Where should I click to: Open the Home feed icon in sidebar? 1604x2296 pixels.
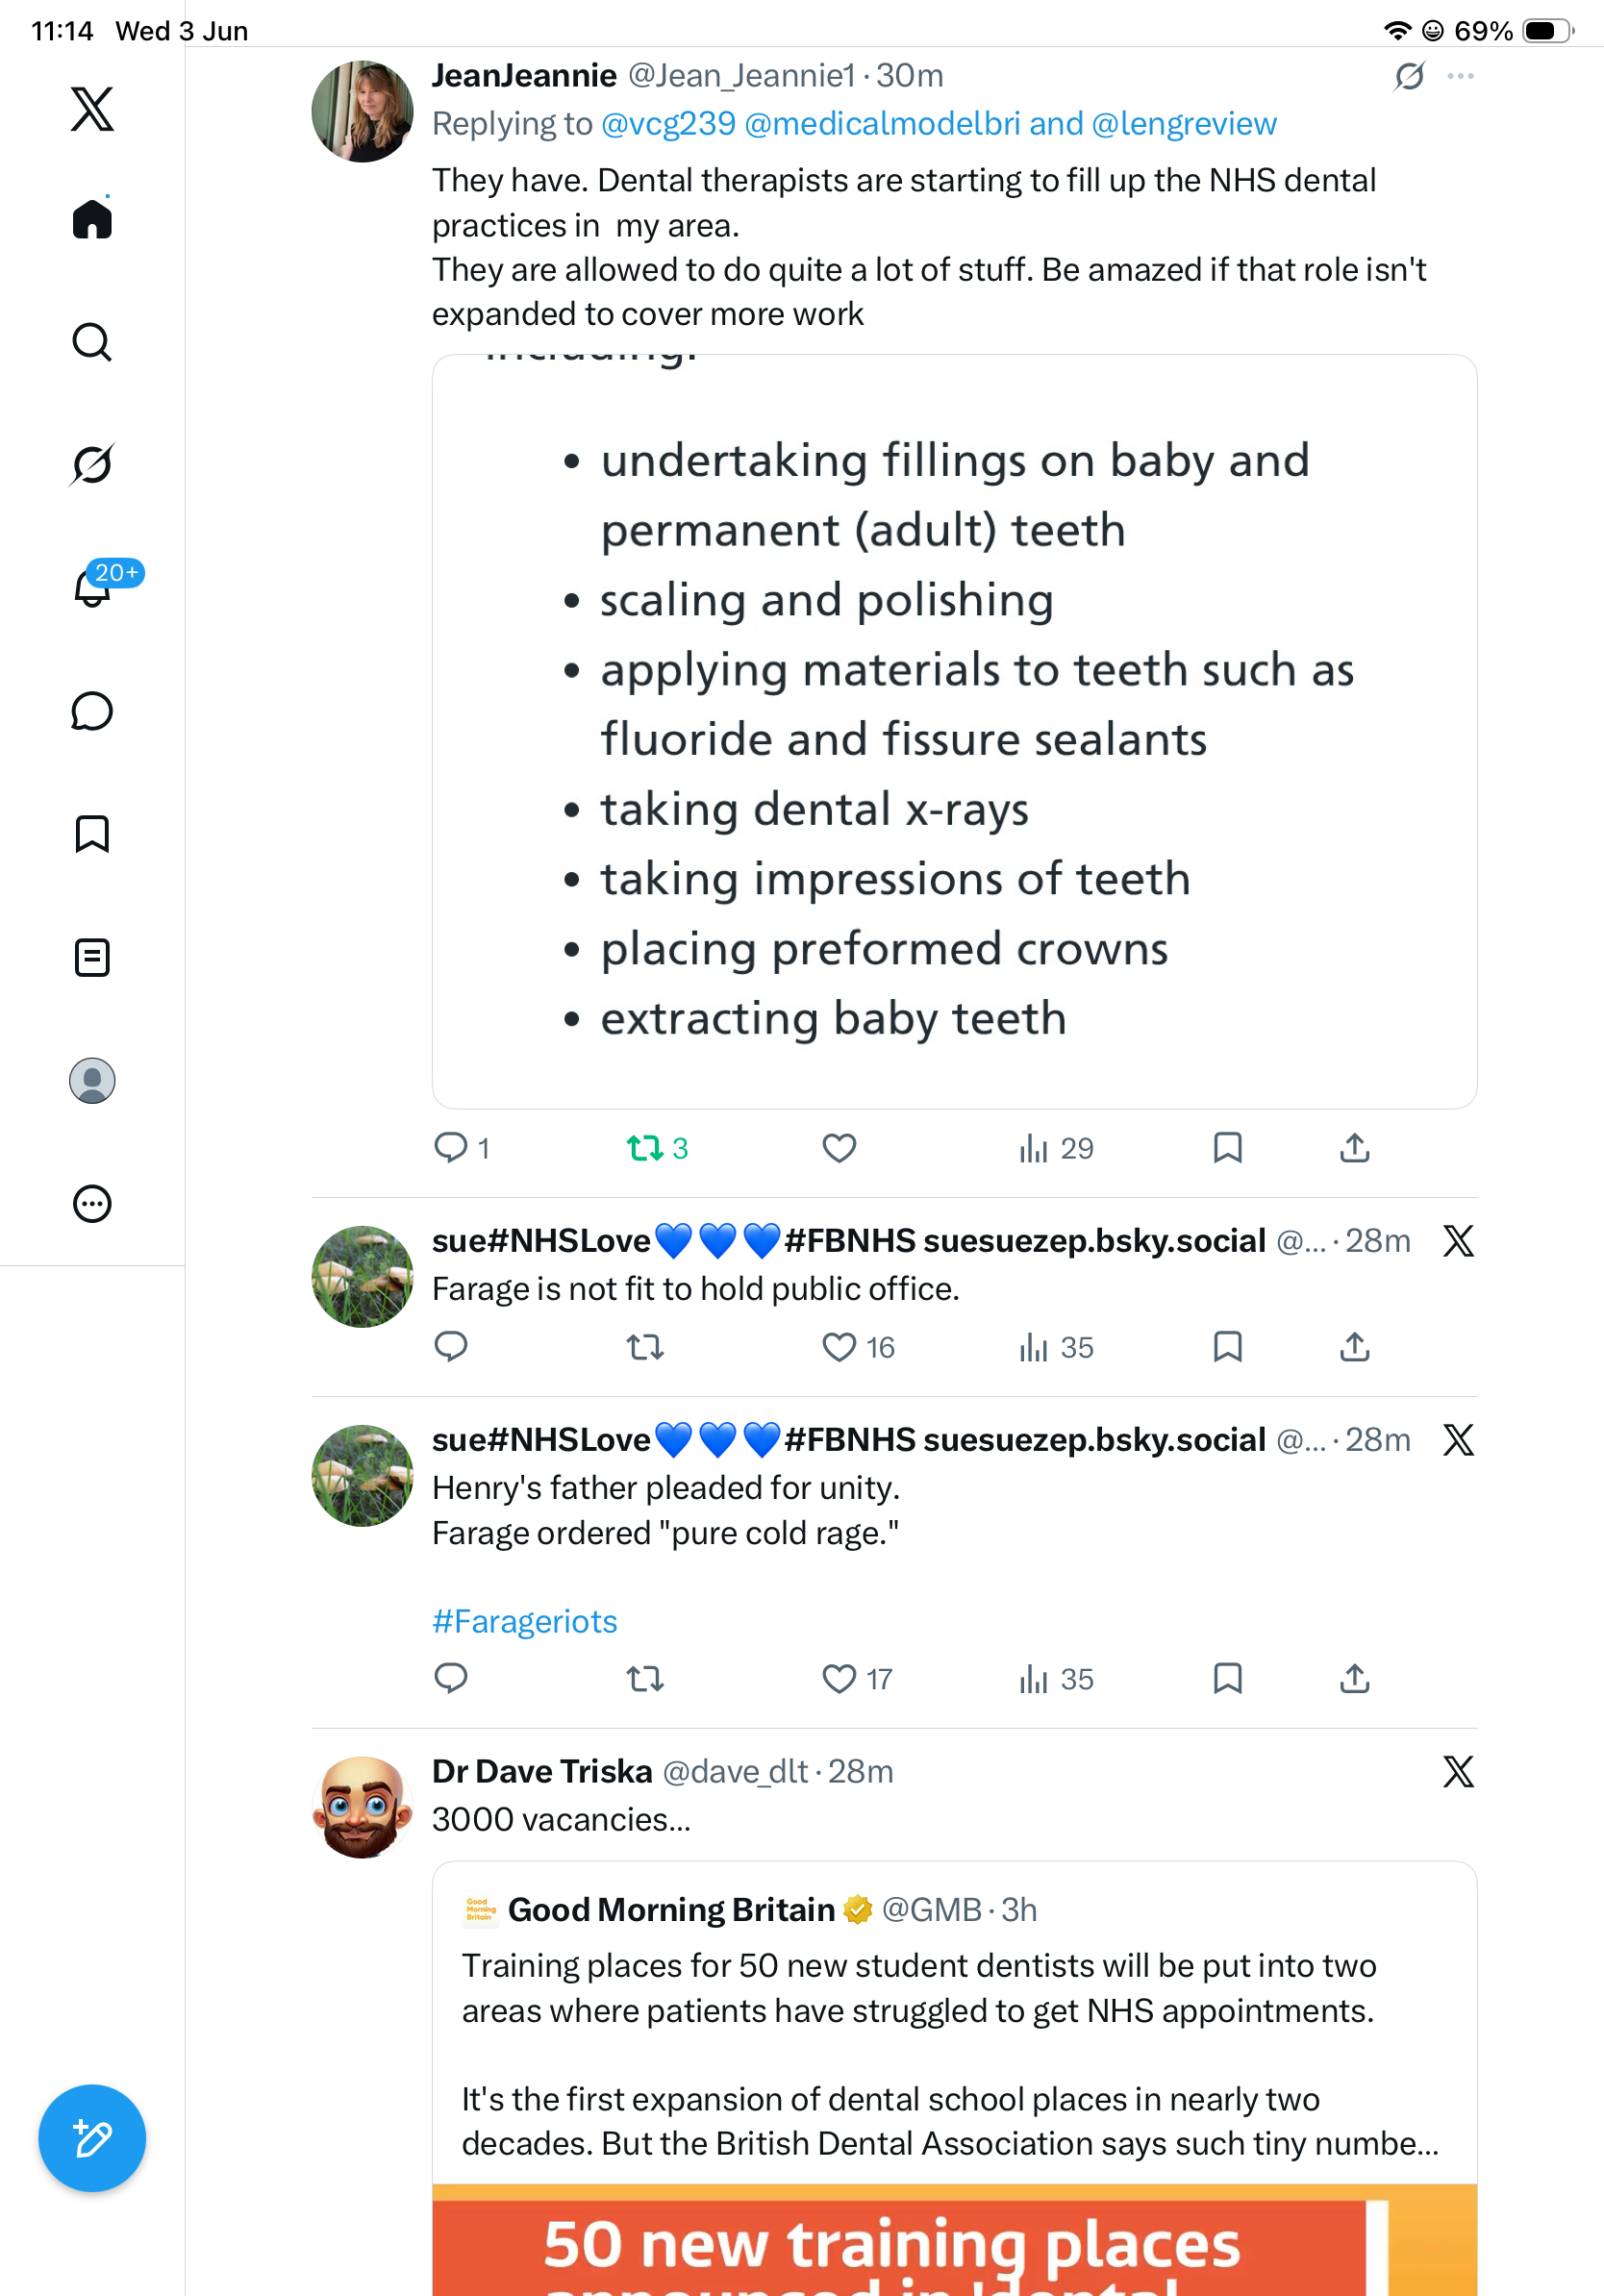click(x=92, y=218)
